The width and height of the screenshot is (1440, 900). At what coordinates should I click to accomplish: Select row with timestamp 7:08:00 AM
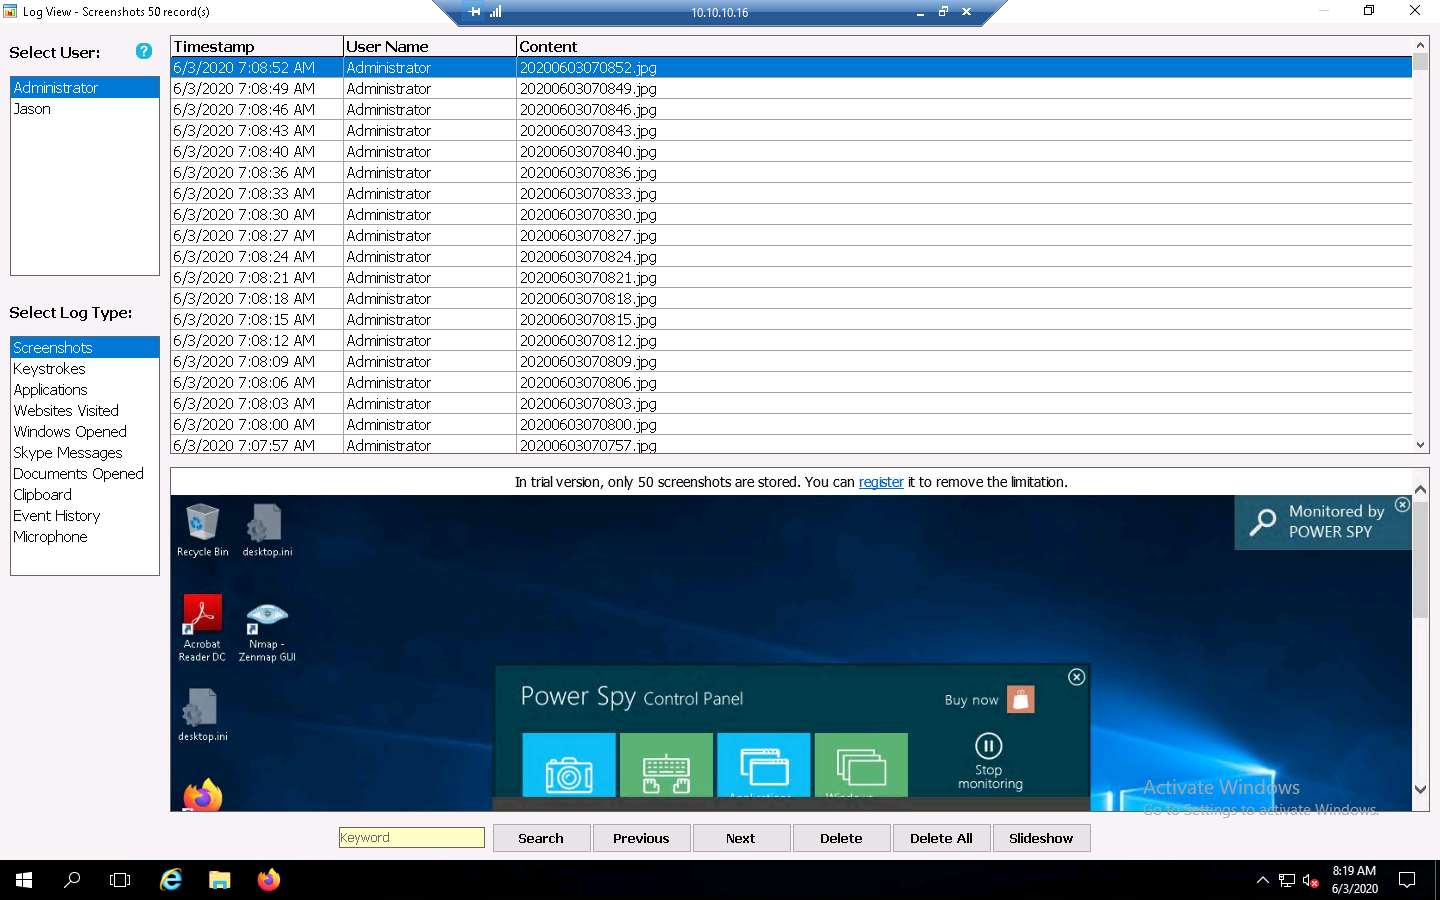[791, 425]
